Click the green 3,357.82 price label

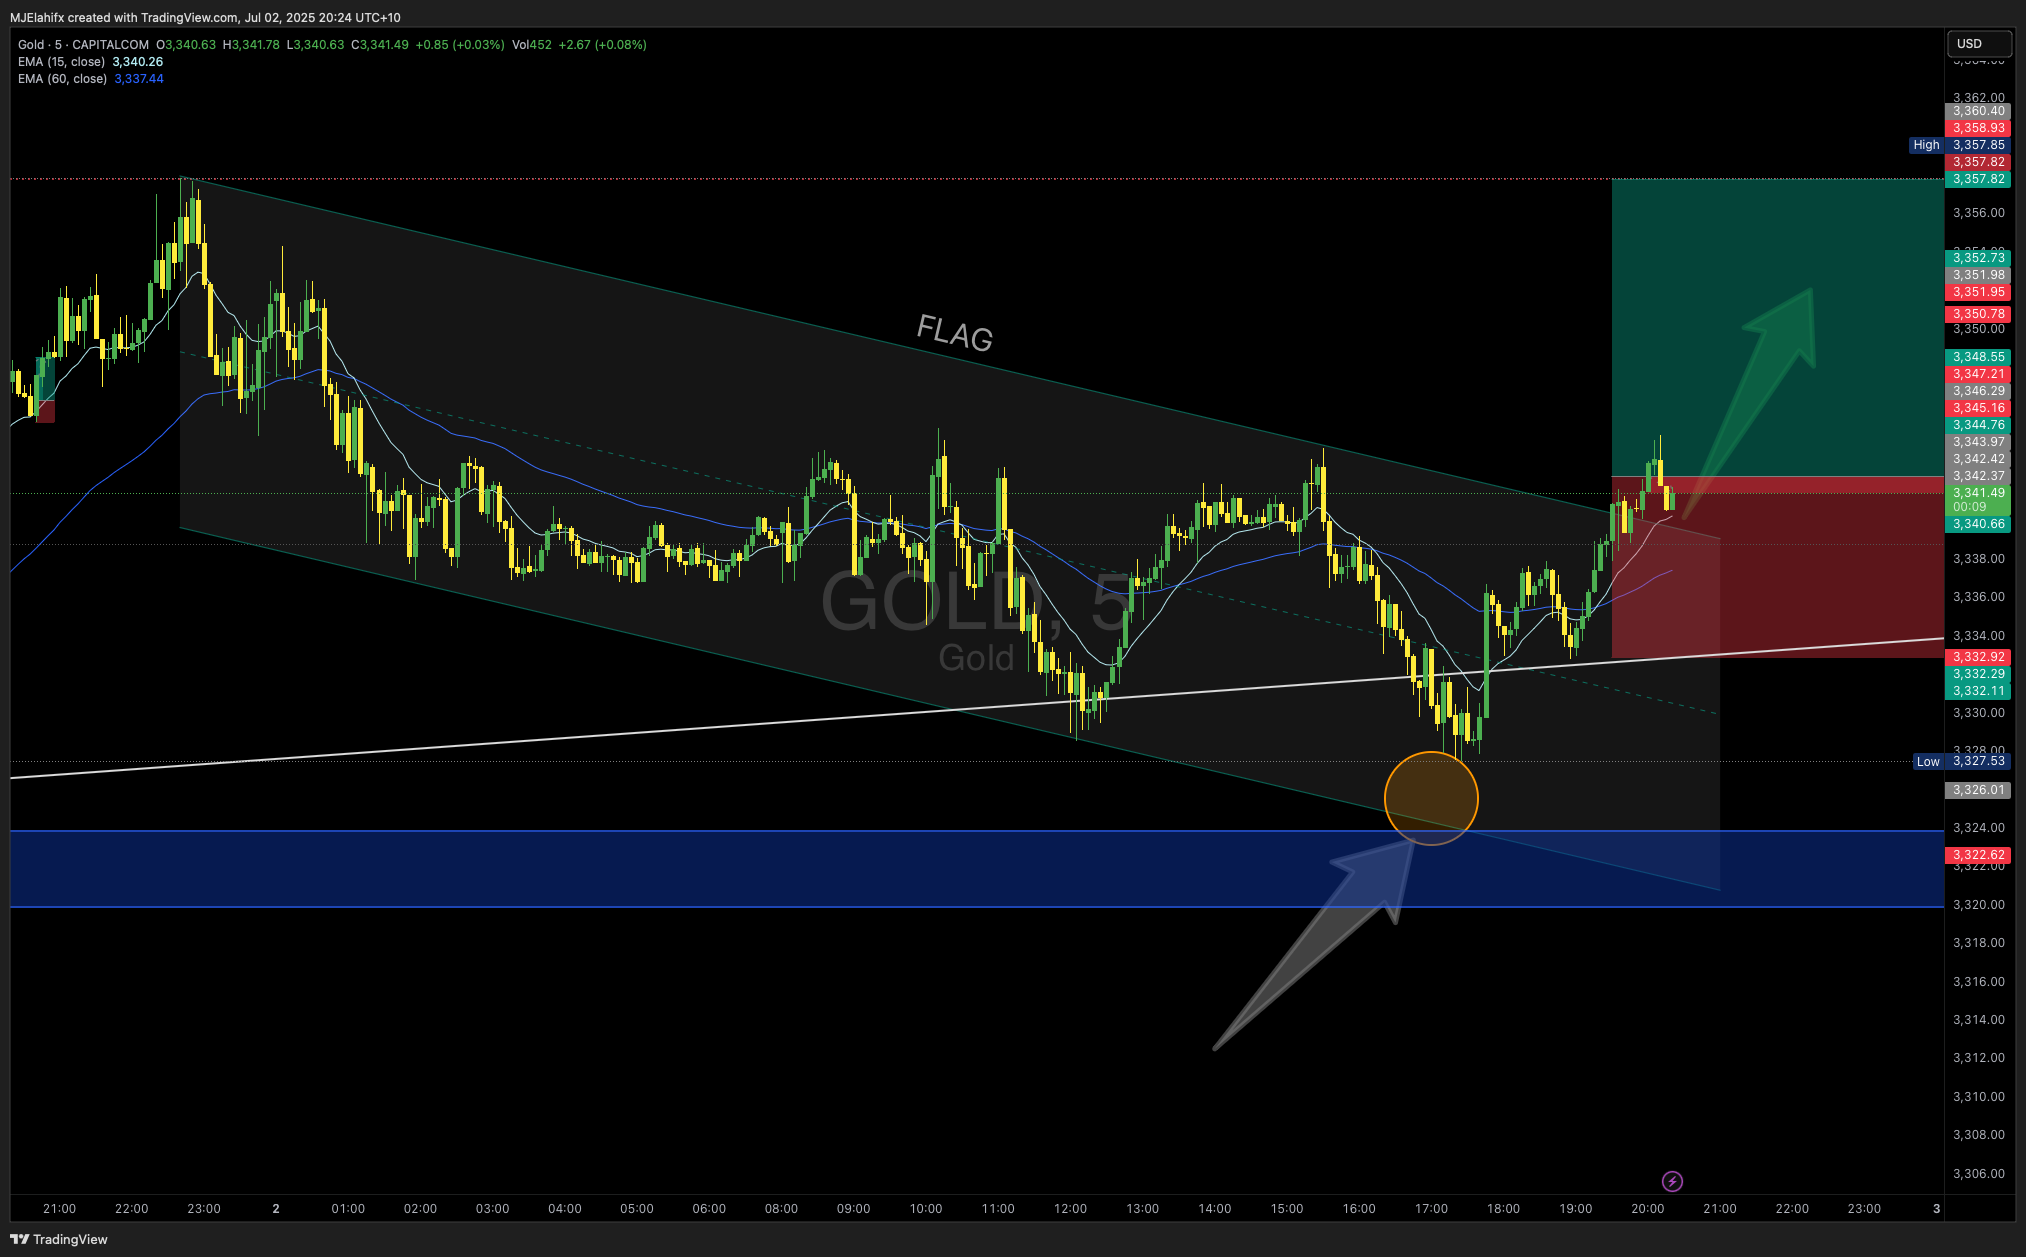(1978, 179)
